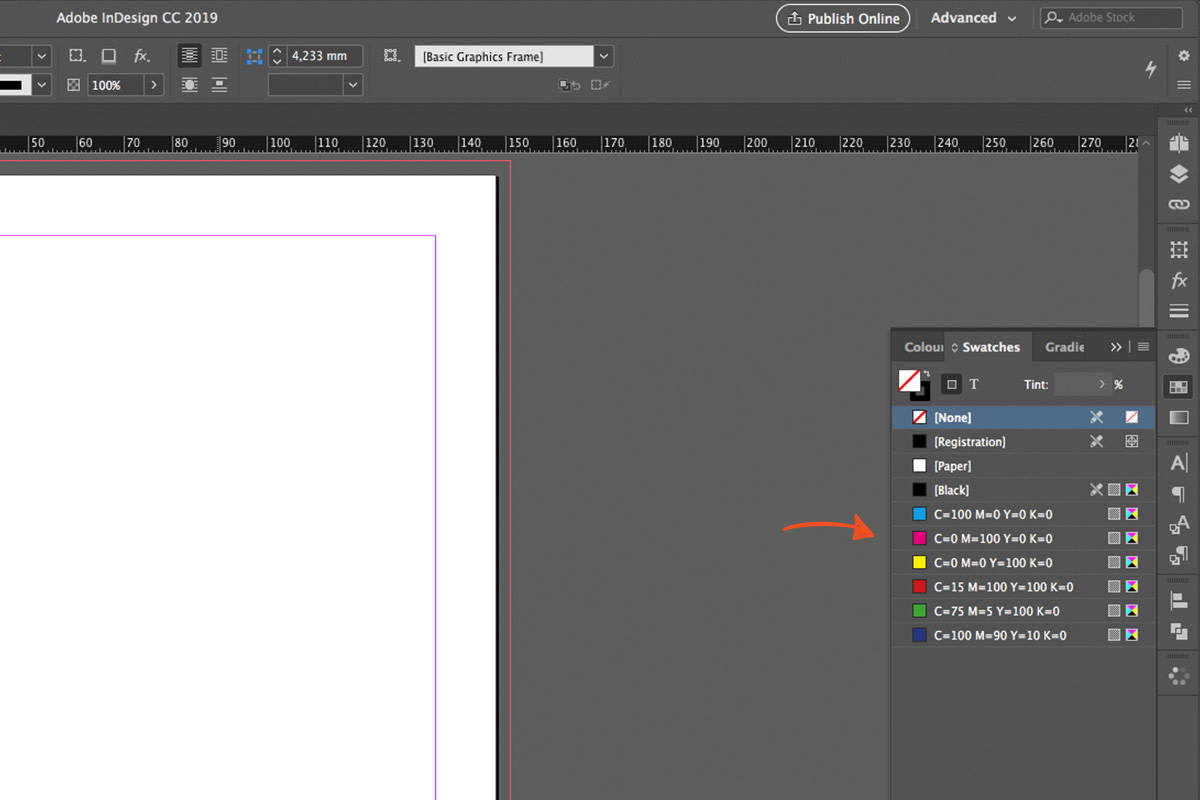Select the [None] swatch
Screen dimensions: 1200x800
point(1023,417)
